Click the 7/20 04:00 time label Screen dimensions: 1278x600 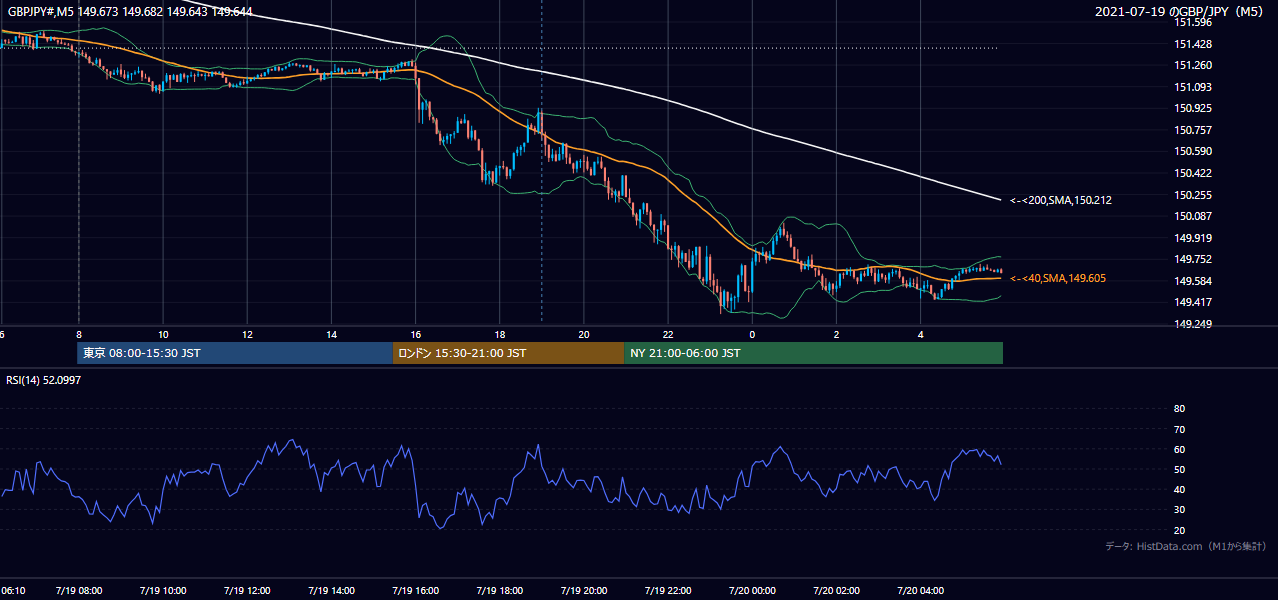point(921,590)
